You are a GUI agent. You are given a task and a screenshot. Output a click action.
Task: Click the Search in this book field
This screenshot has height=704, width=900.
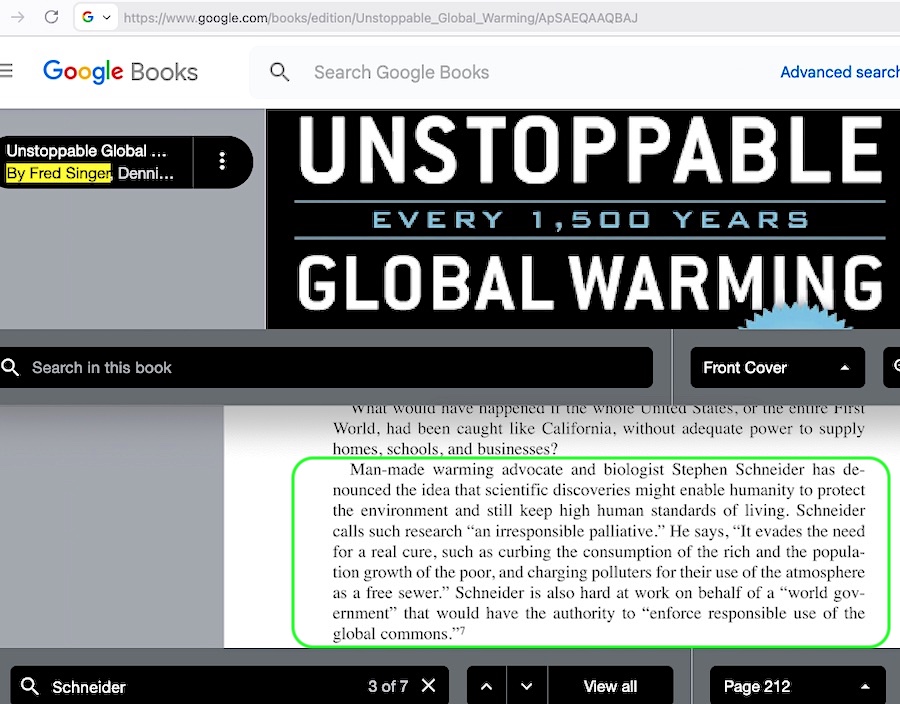330,367
